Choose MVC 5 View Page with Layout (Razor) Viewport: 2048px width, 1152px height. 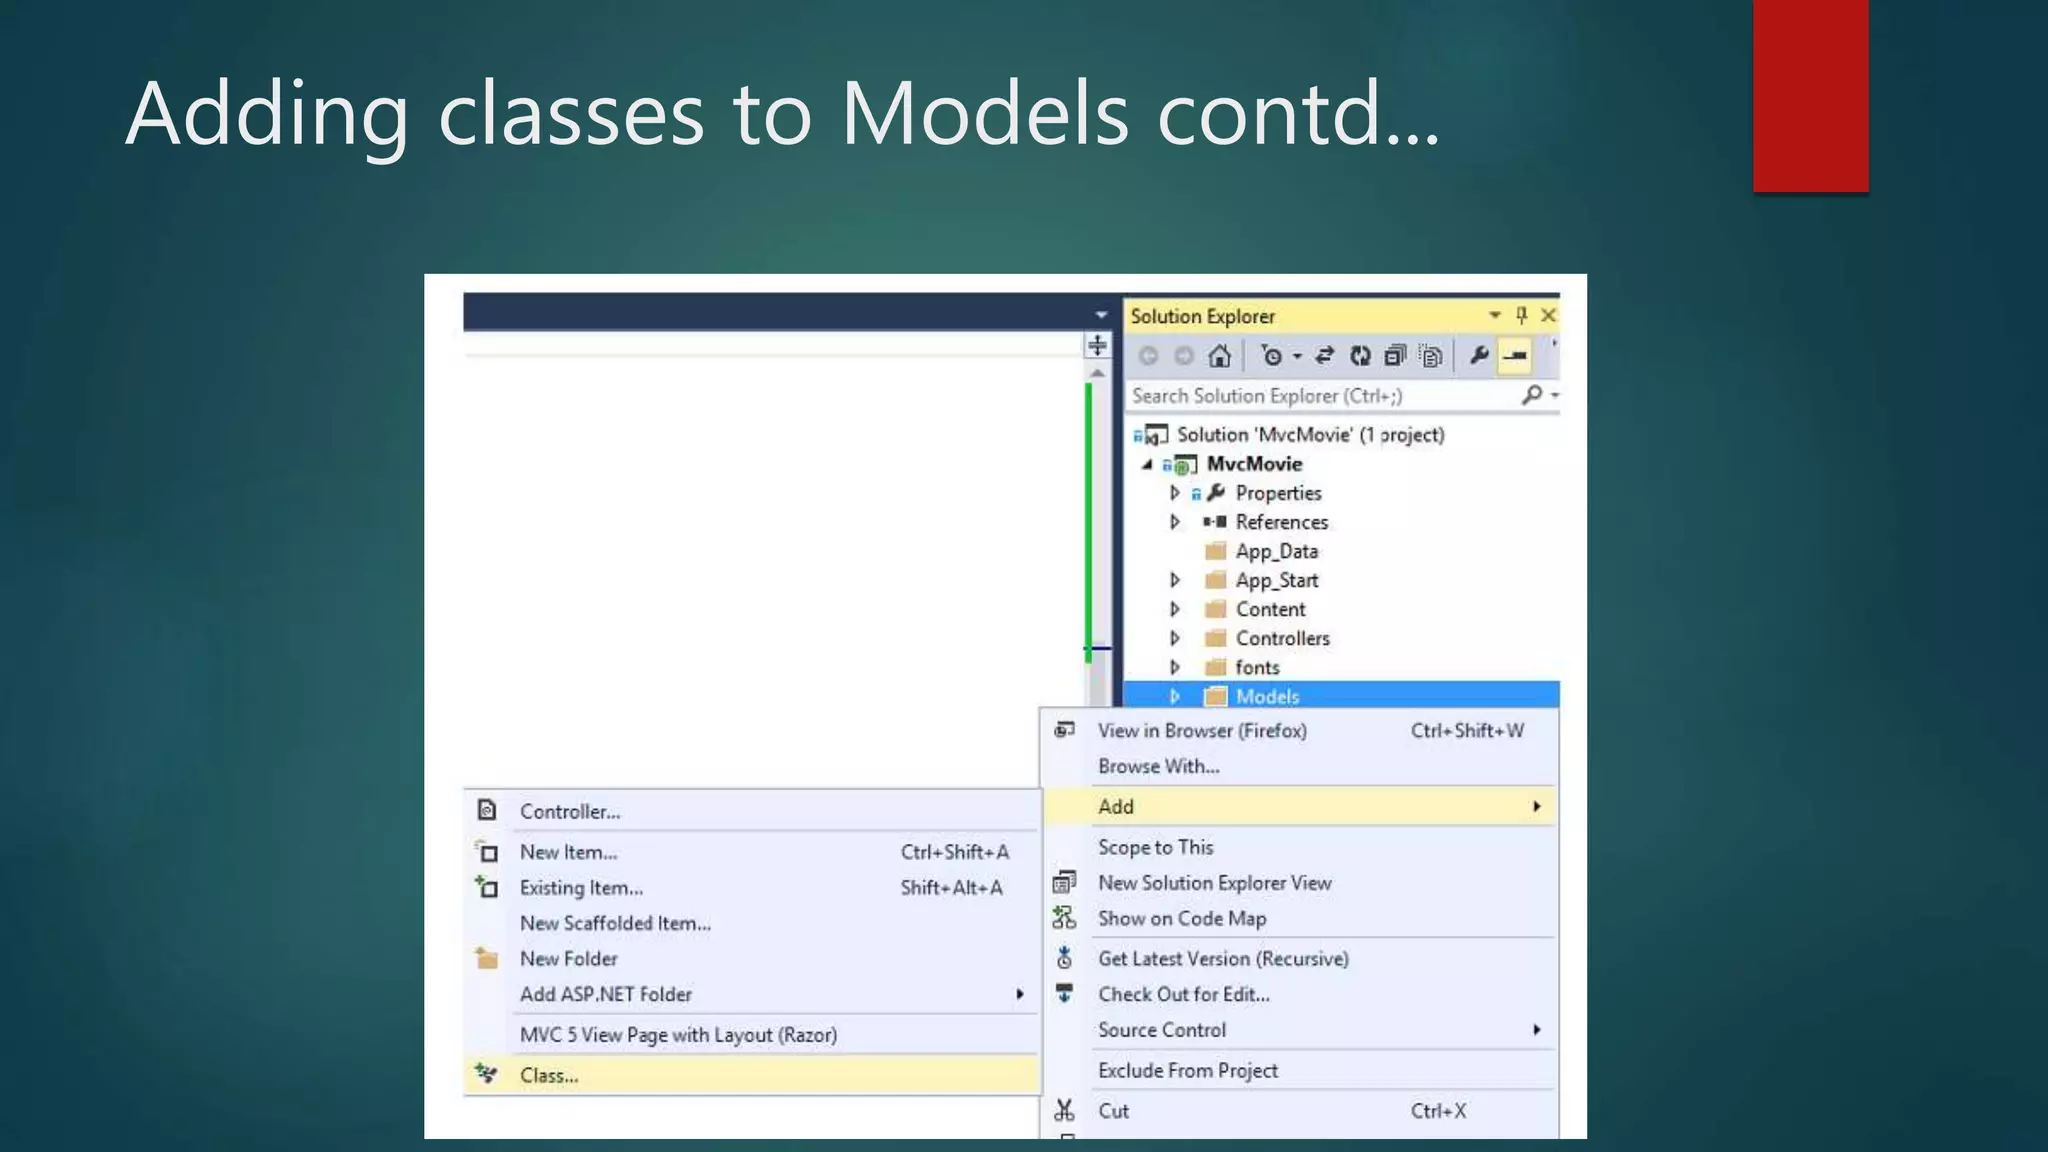click(x=752, y=1035)
